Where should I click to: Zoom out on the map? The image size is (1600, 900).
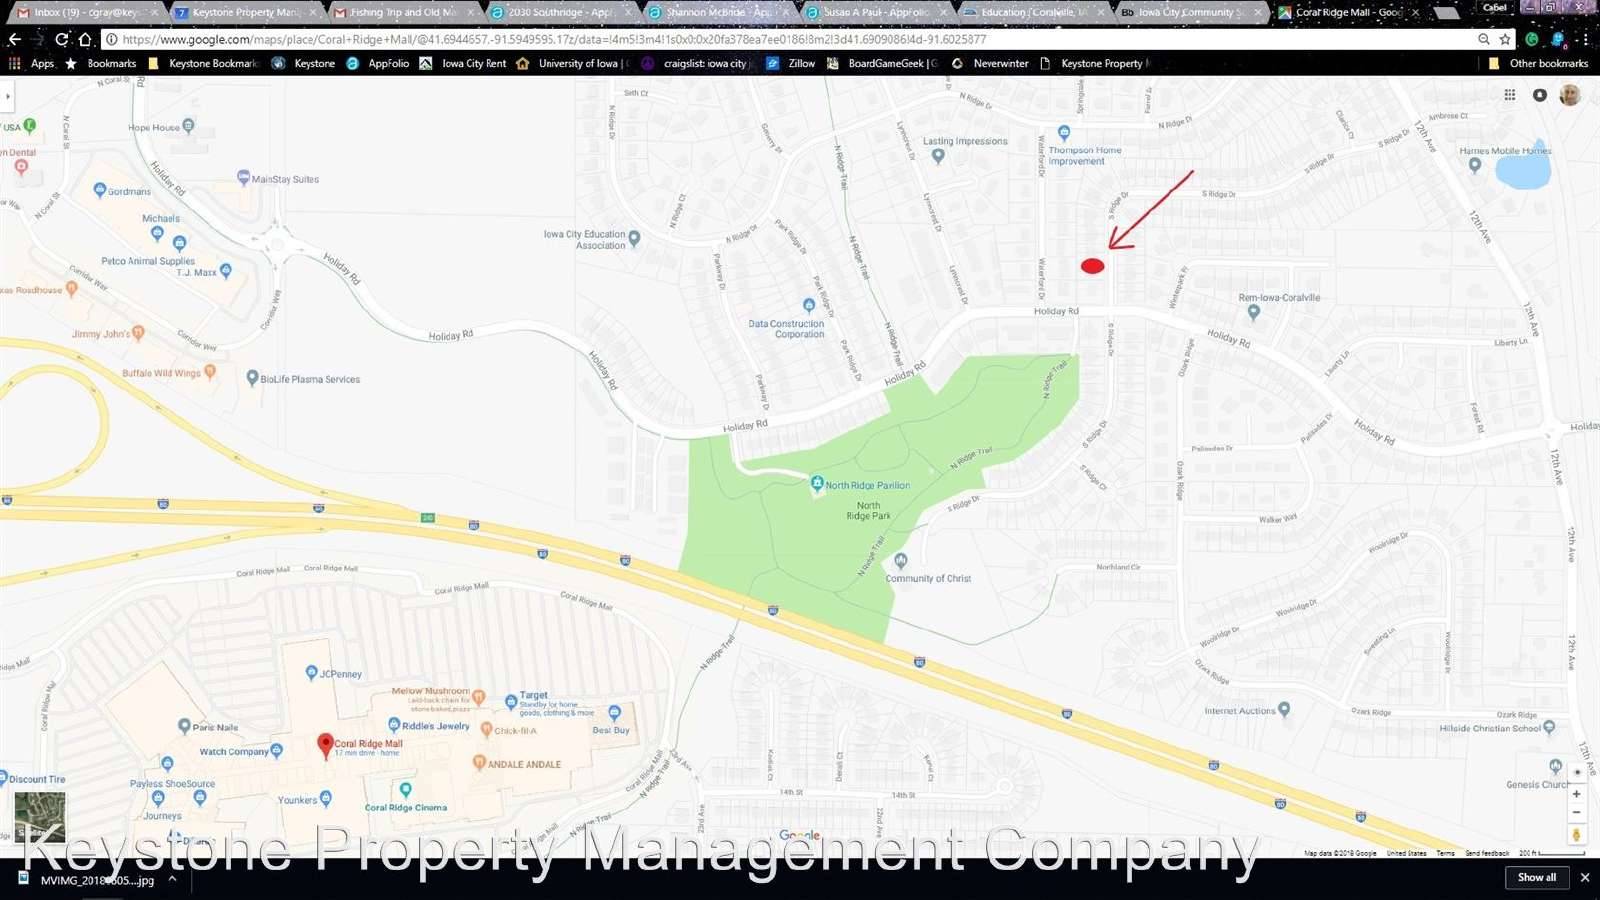pos(1577,812)
